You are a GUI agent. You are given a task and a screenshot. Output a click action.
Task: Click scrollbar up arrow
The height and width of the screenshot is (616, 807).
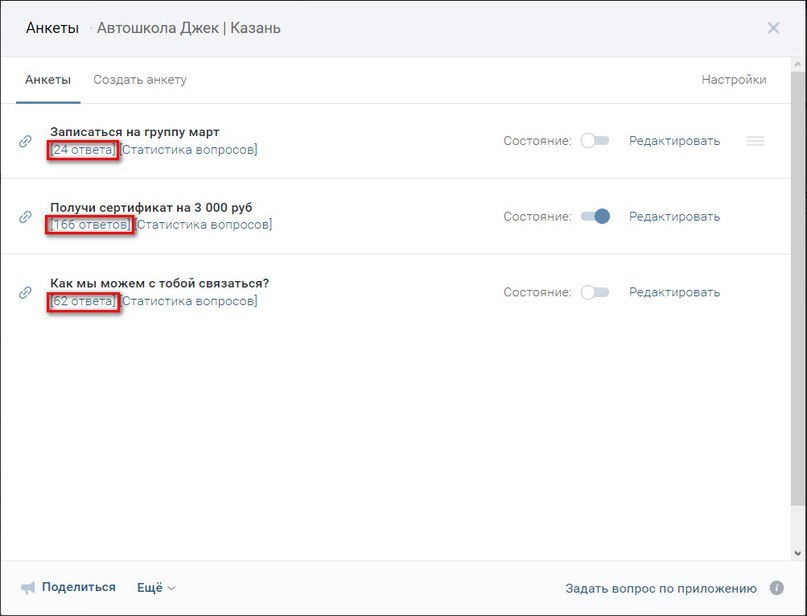click(x=798, y=64)
